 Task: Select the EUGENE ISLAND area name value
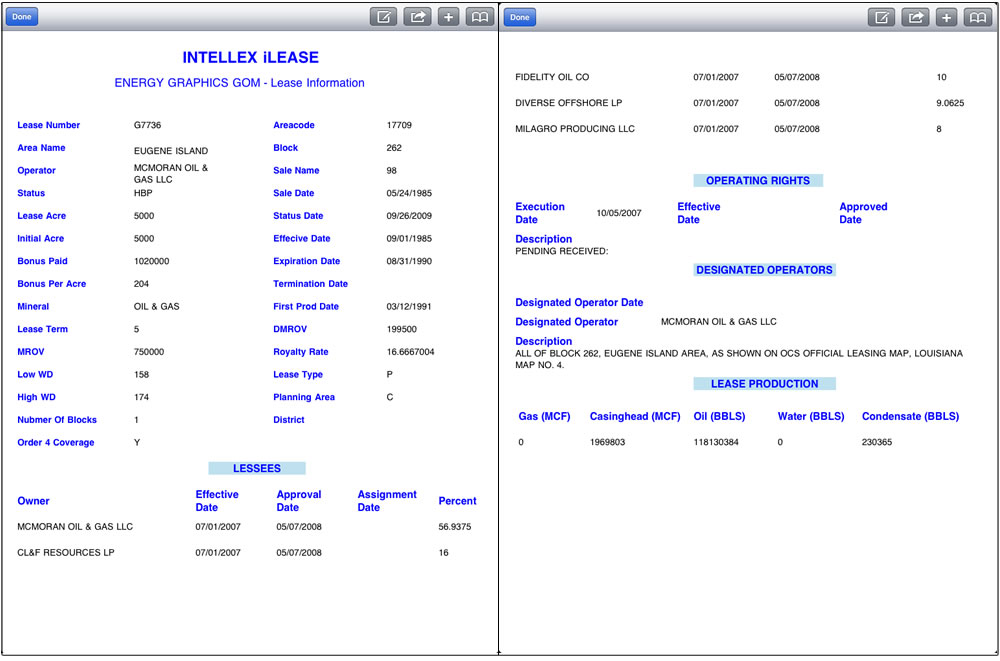pyautogui.click(x=171, y=151)
